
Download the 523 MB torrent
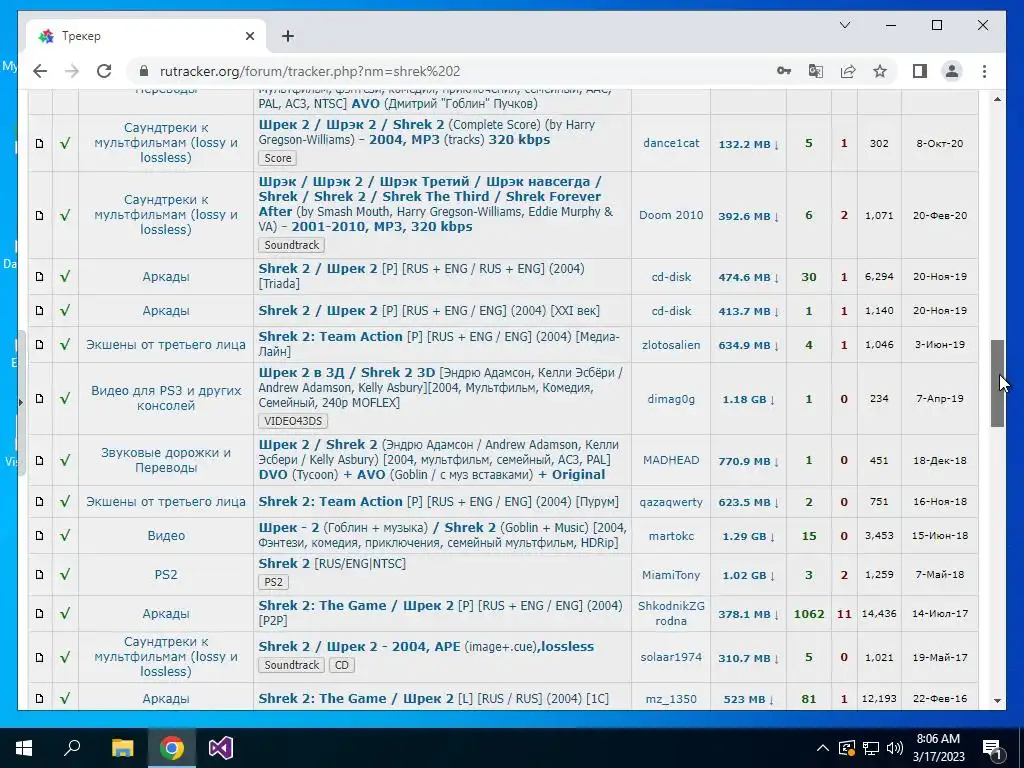[748, 699]
